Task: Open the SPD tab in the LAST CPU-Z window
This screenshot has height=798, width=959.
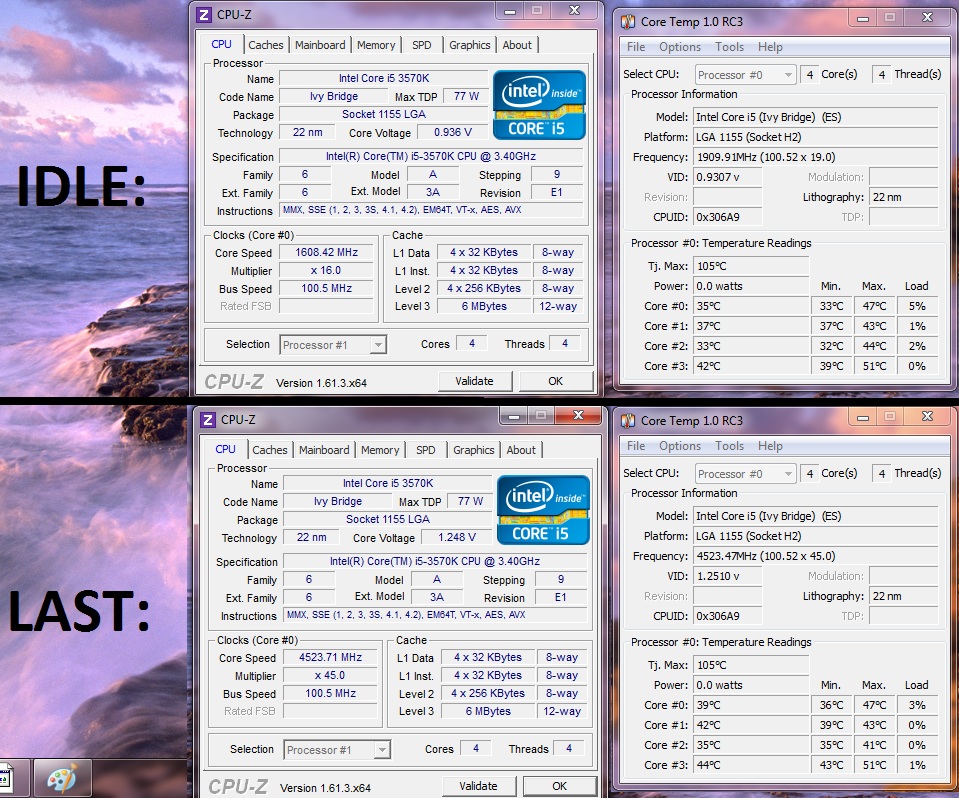Action: point(426,450)
